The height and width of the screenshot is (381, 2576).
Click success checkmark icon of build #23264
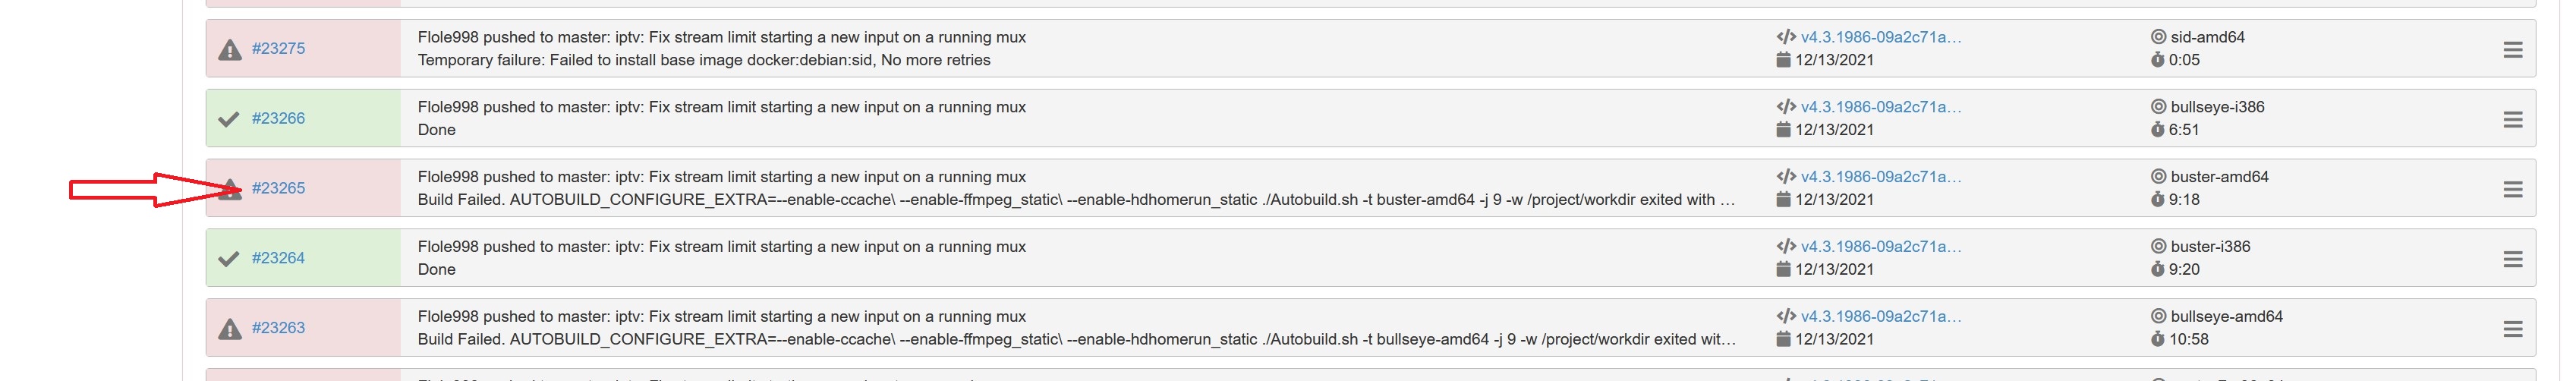229,259
